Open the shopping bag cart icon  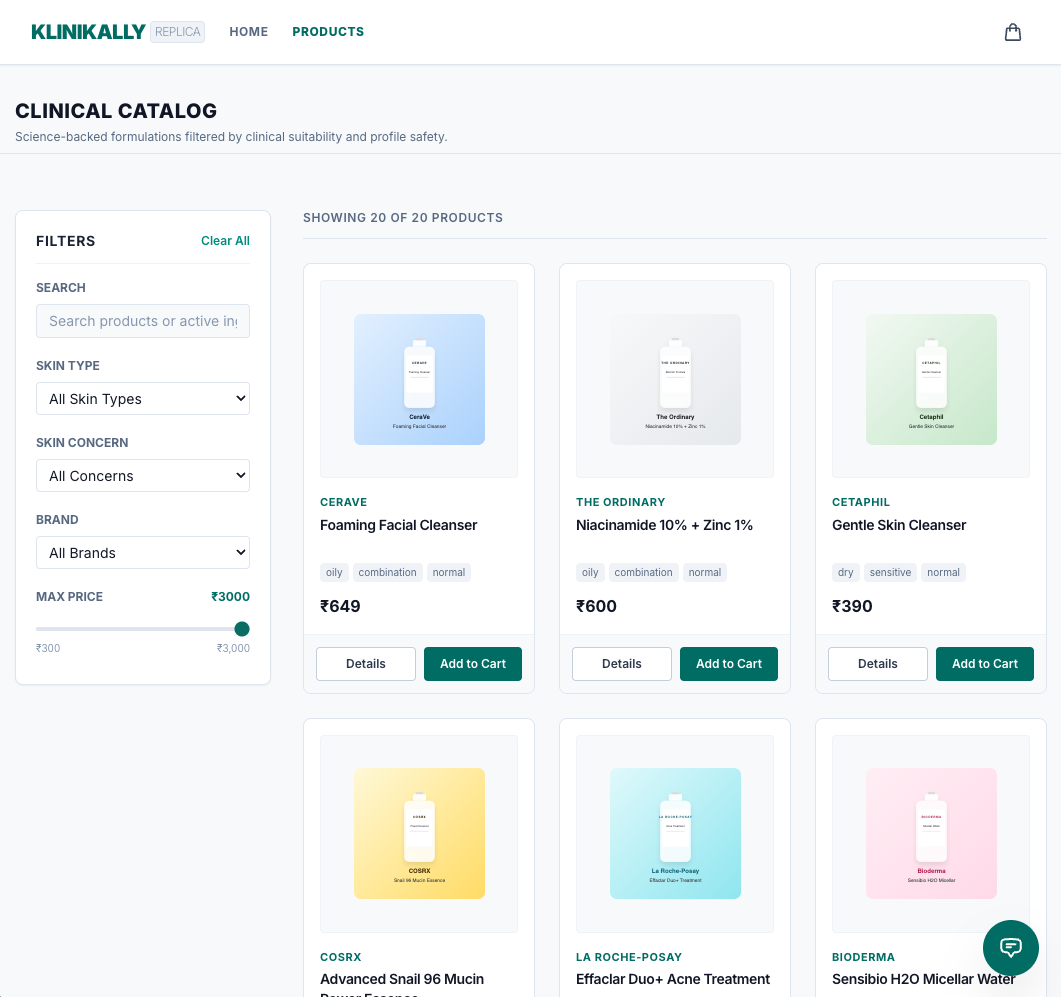[1012, 32]
